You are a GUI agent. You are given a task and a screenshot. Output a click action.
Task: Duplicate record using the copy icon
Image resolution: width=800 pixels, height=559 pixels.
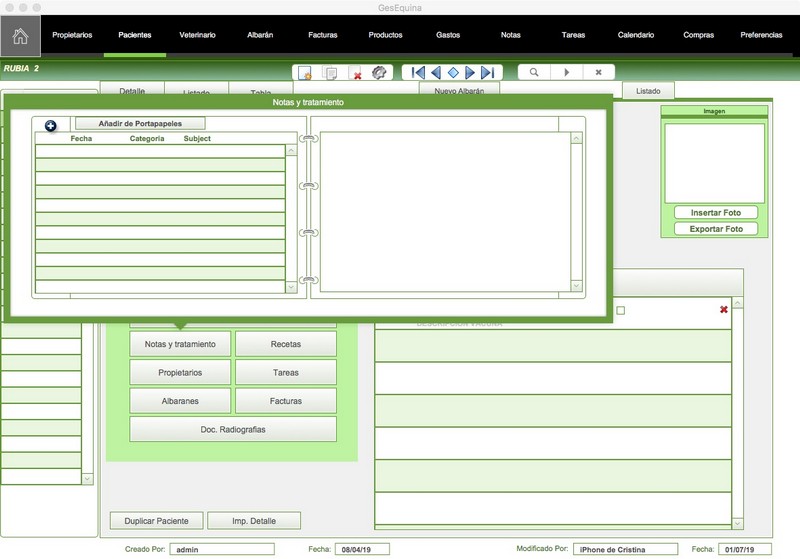pyautogui.click(x=331, y=73)
